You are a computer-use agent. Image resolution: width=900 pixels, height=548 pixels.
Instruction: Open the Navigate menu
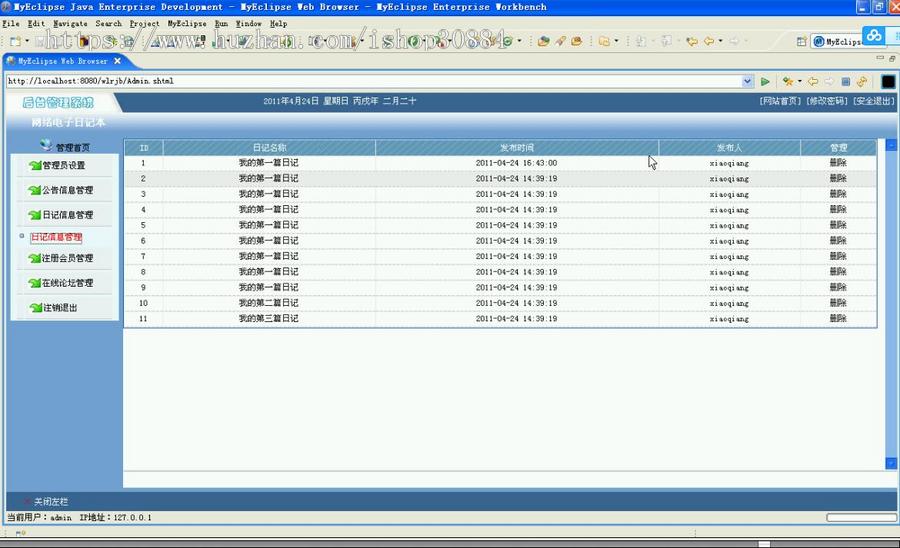tap(70, 24)
